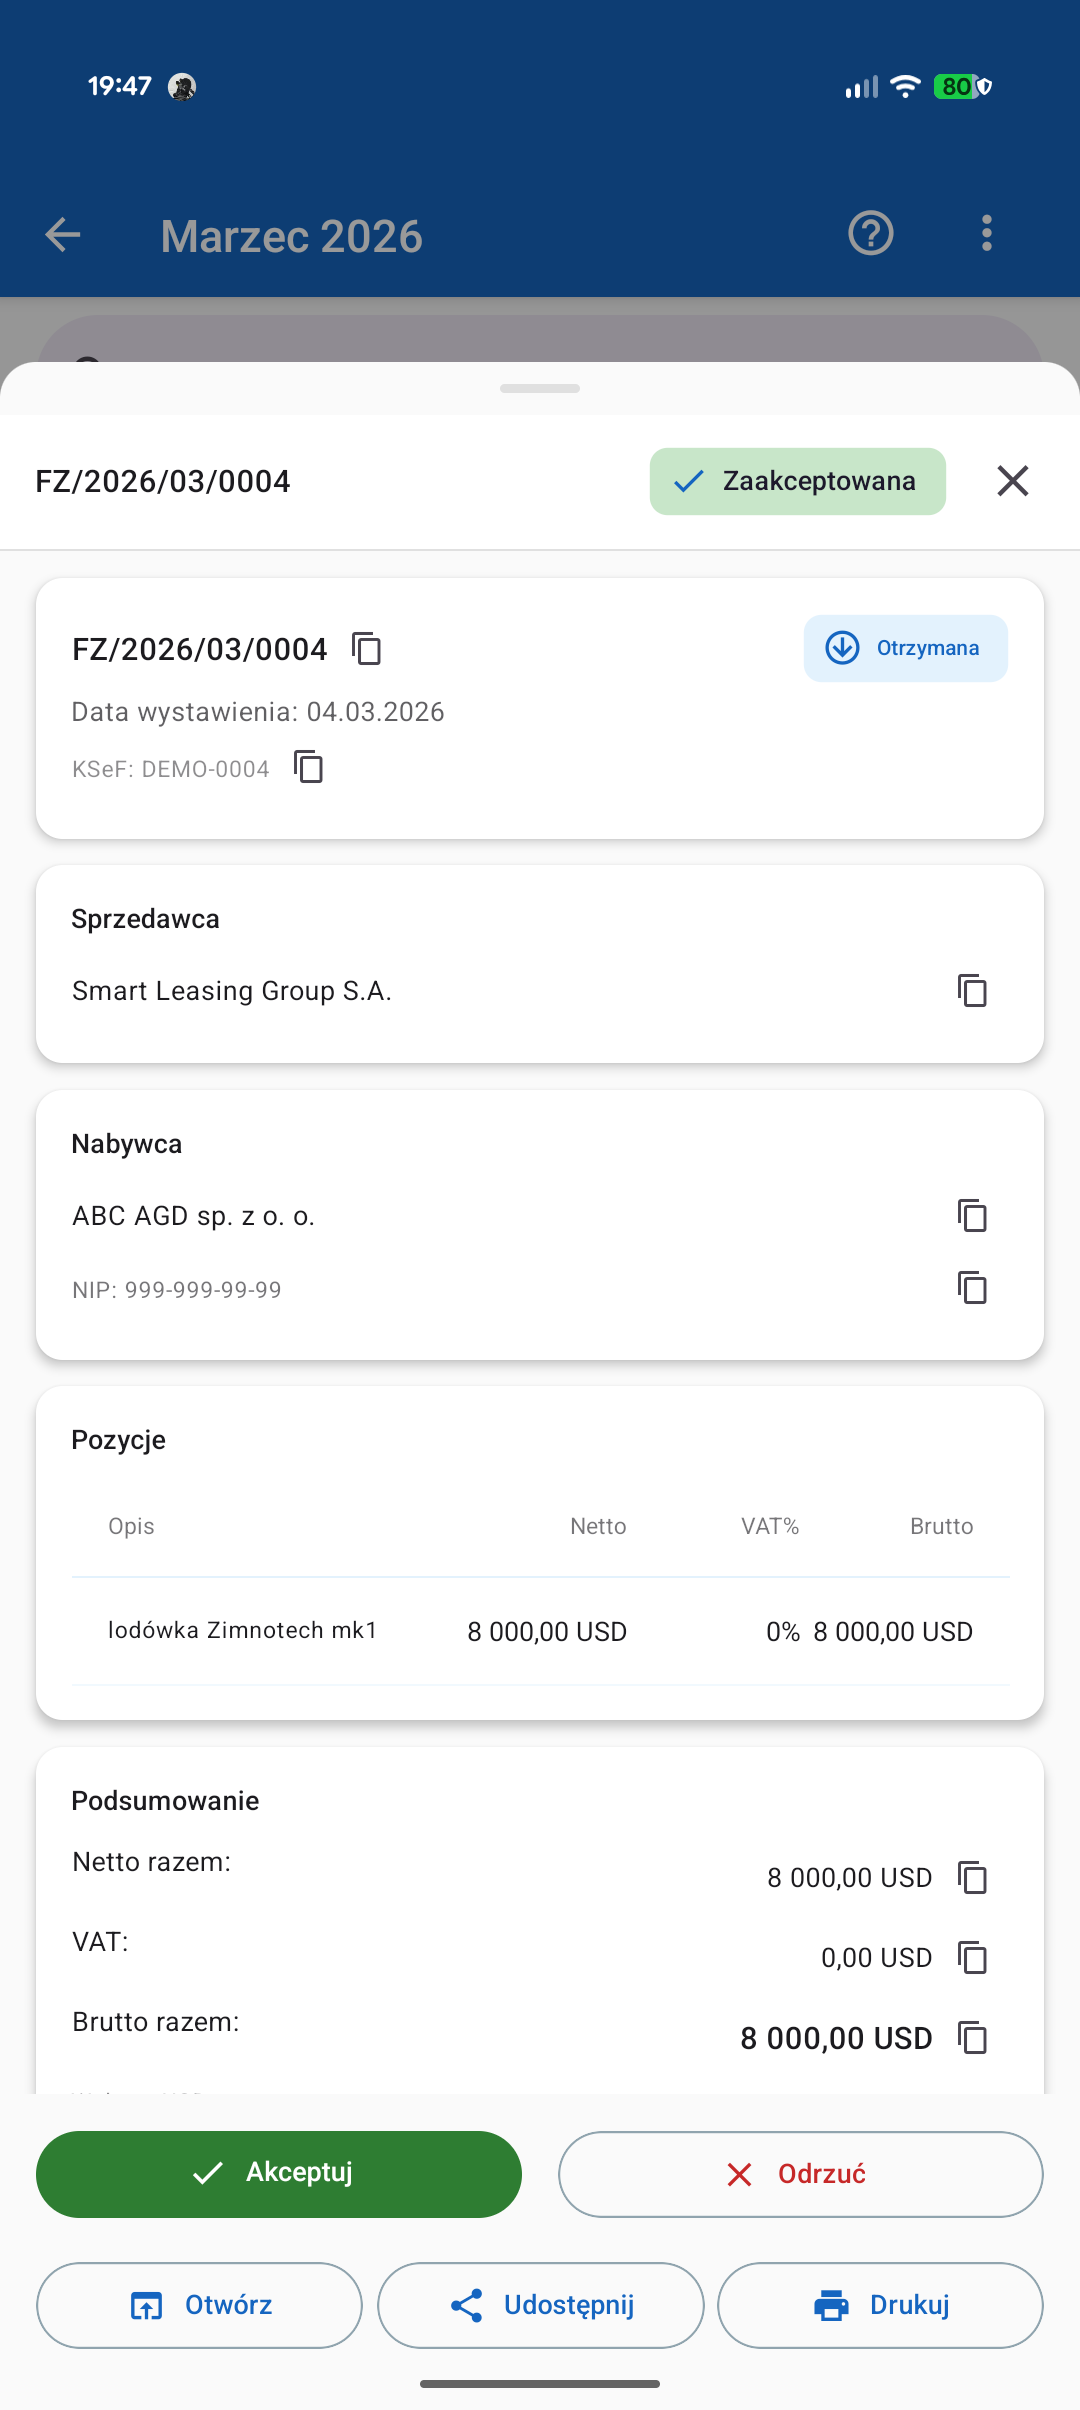The width and height of the screenshot is (1080, 2410).
Task: Print the invoice with Drukuj
Action: click(881, 2305)
